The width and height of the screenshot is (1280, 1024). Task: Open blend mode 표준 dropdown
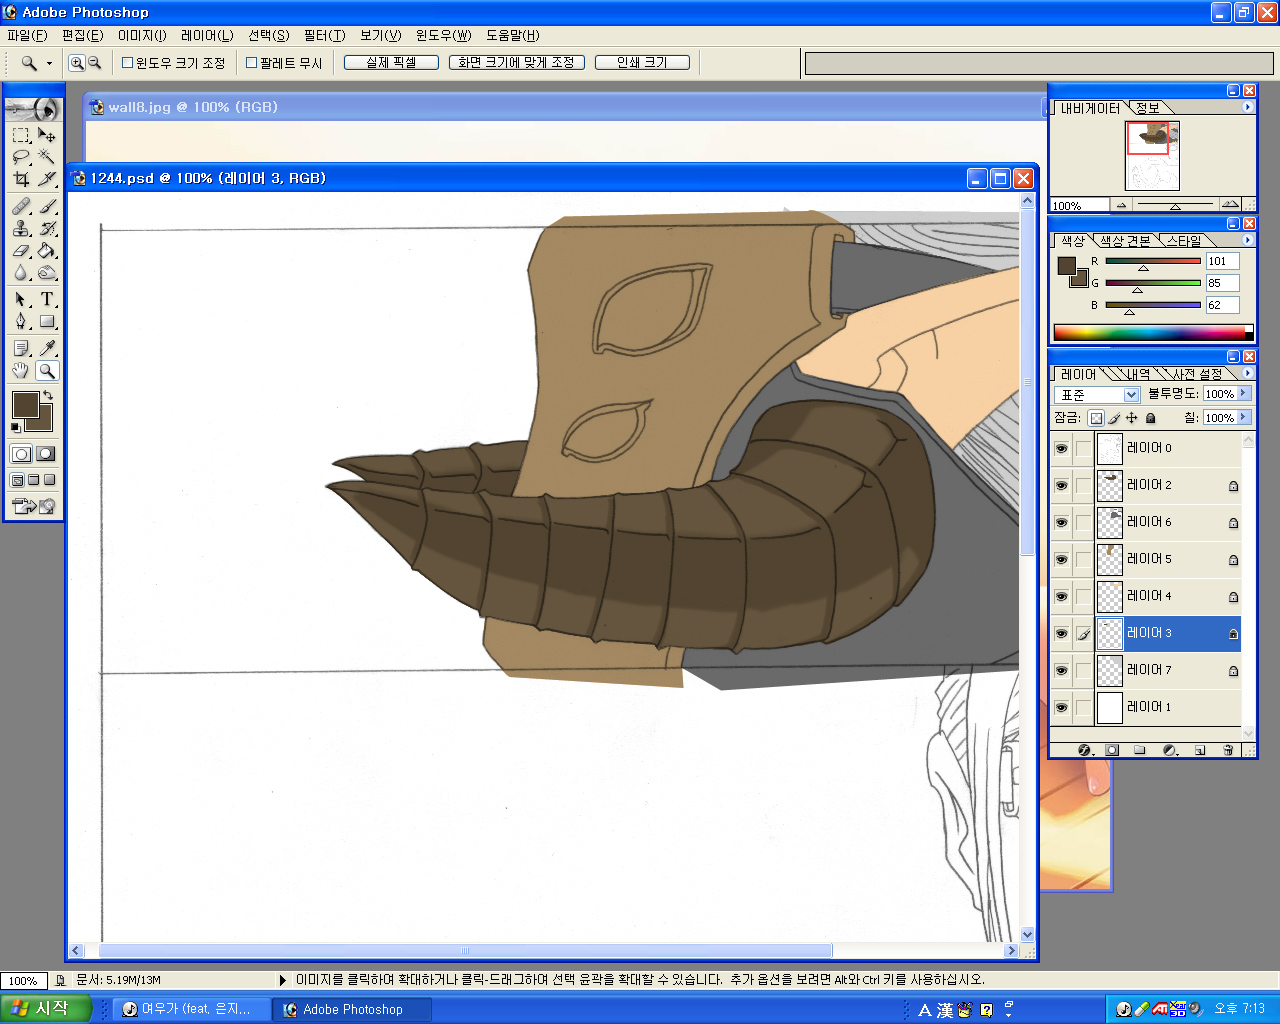tap(1132, 395)
